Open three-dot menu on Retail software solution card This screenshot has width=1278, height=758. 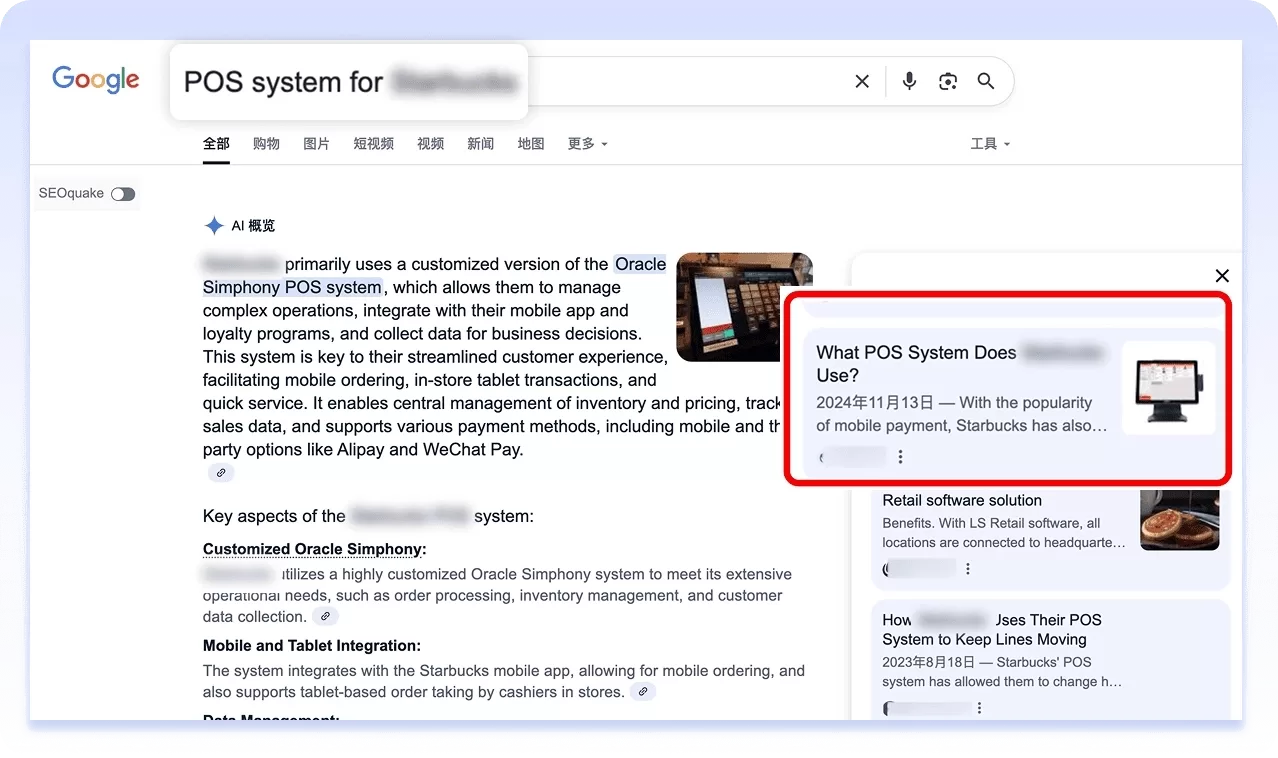[x=967, y=569]
